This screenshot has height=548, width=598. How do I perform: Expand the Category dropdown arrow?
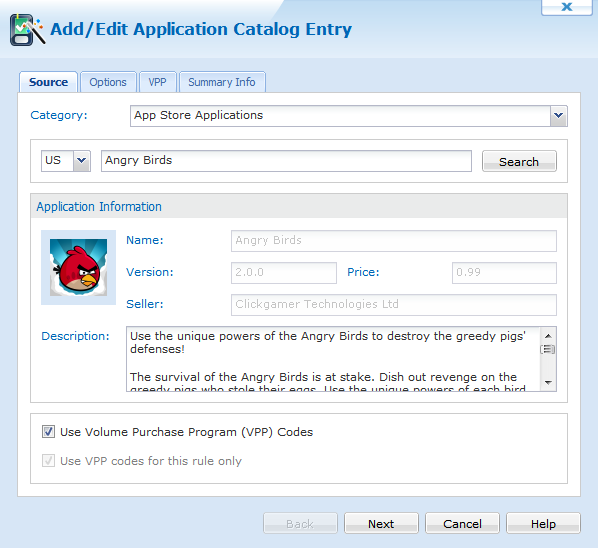(x=558, y=116)
